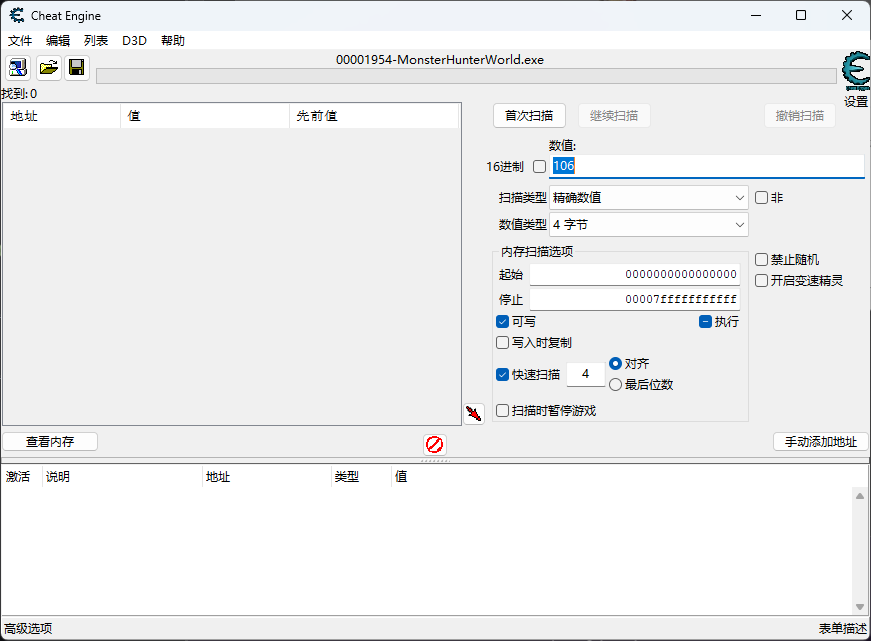Open the 文件 menu

coord(20,41)
